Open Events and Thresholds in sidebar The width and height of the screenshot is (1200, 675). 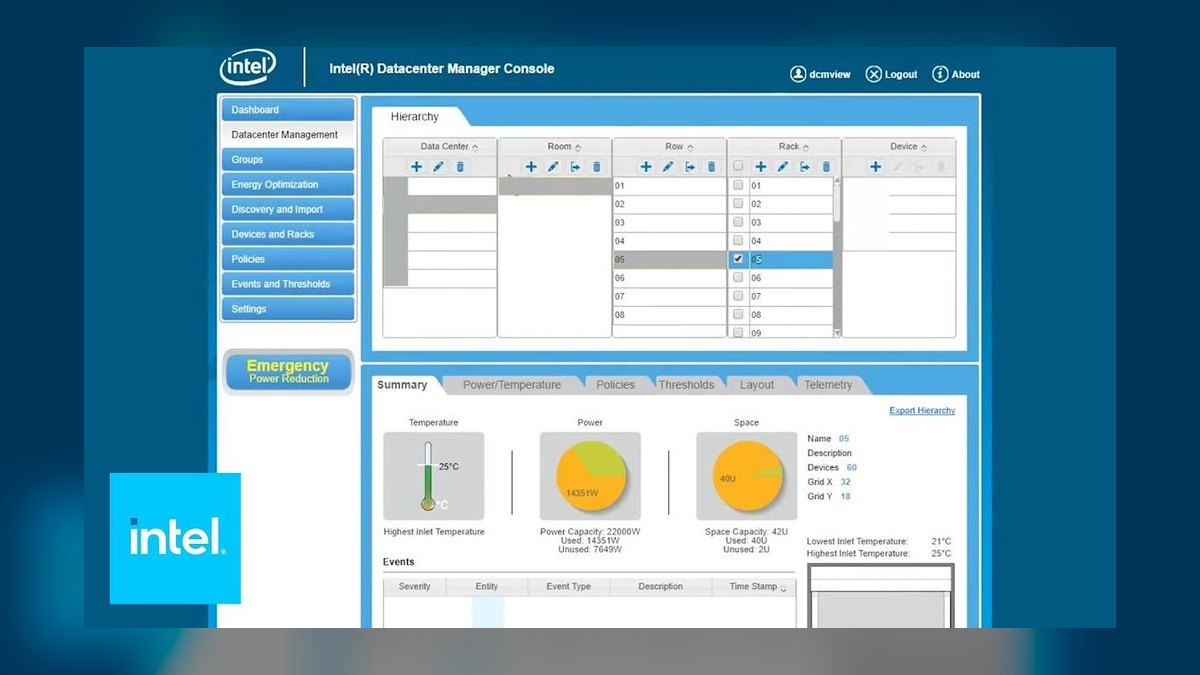288,284
